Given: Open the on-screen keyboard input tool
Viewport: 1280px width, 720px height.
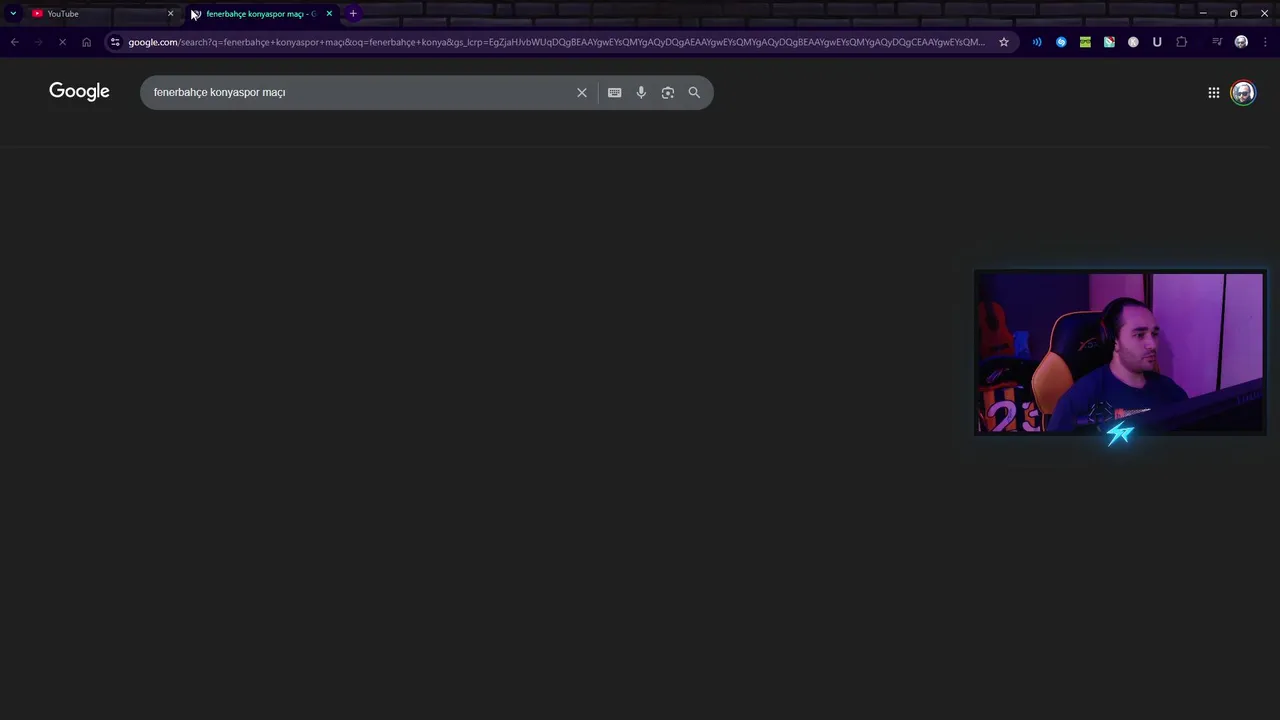Looking at the screenshot, I should [x=614, y=92].
